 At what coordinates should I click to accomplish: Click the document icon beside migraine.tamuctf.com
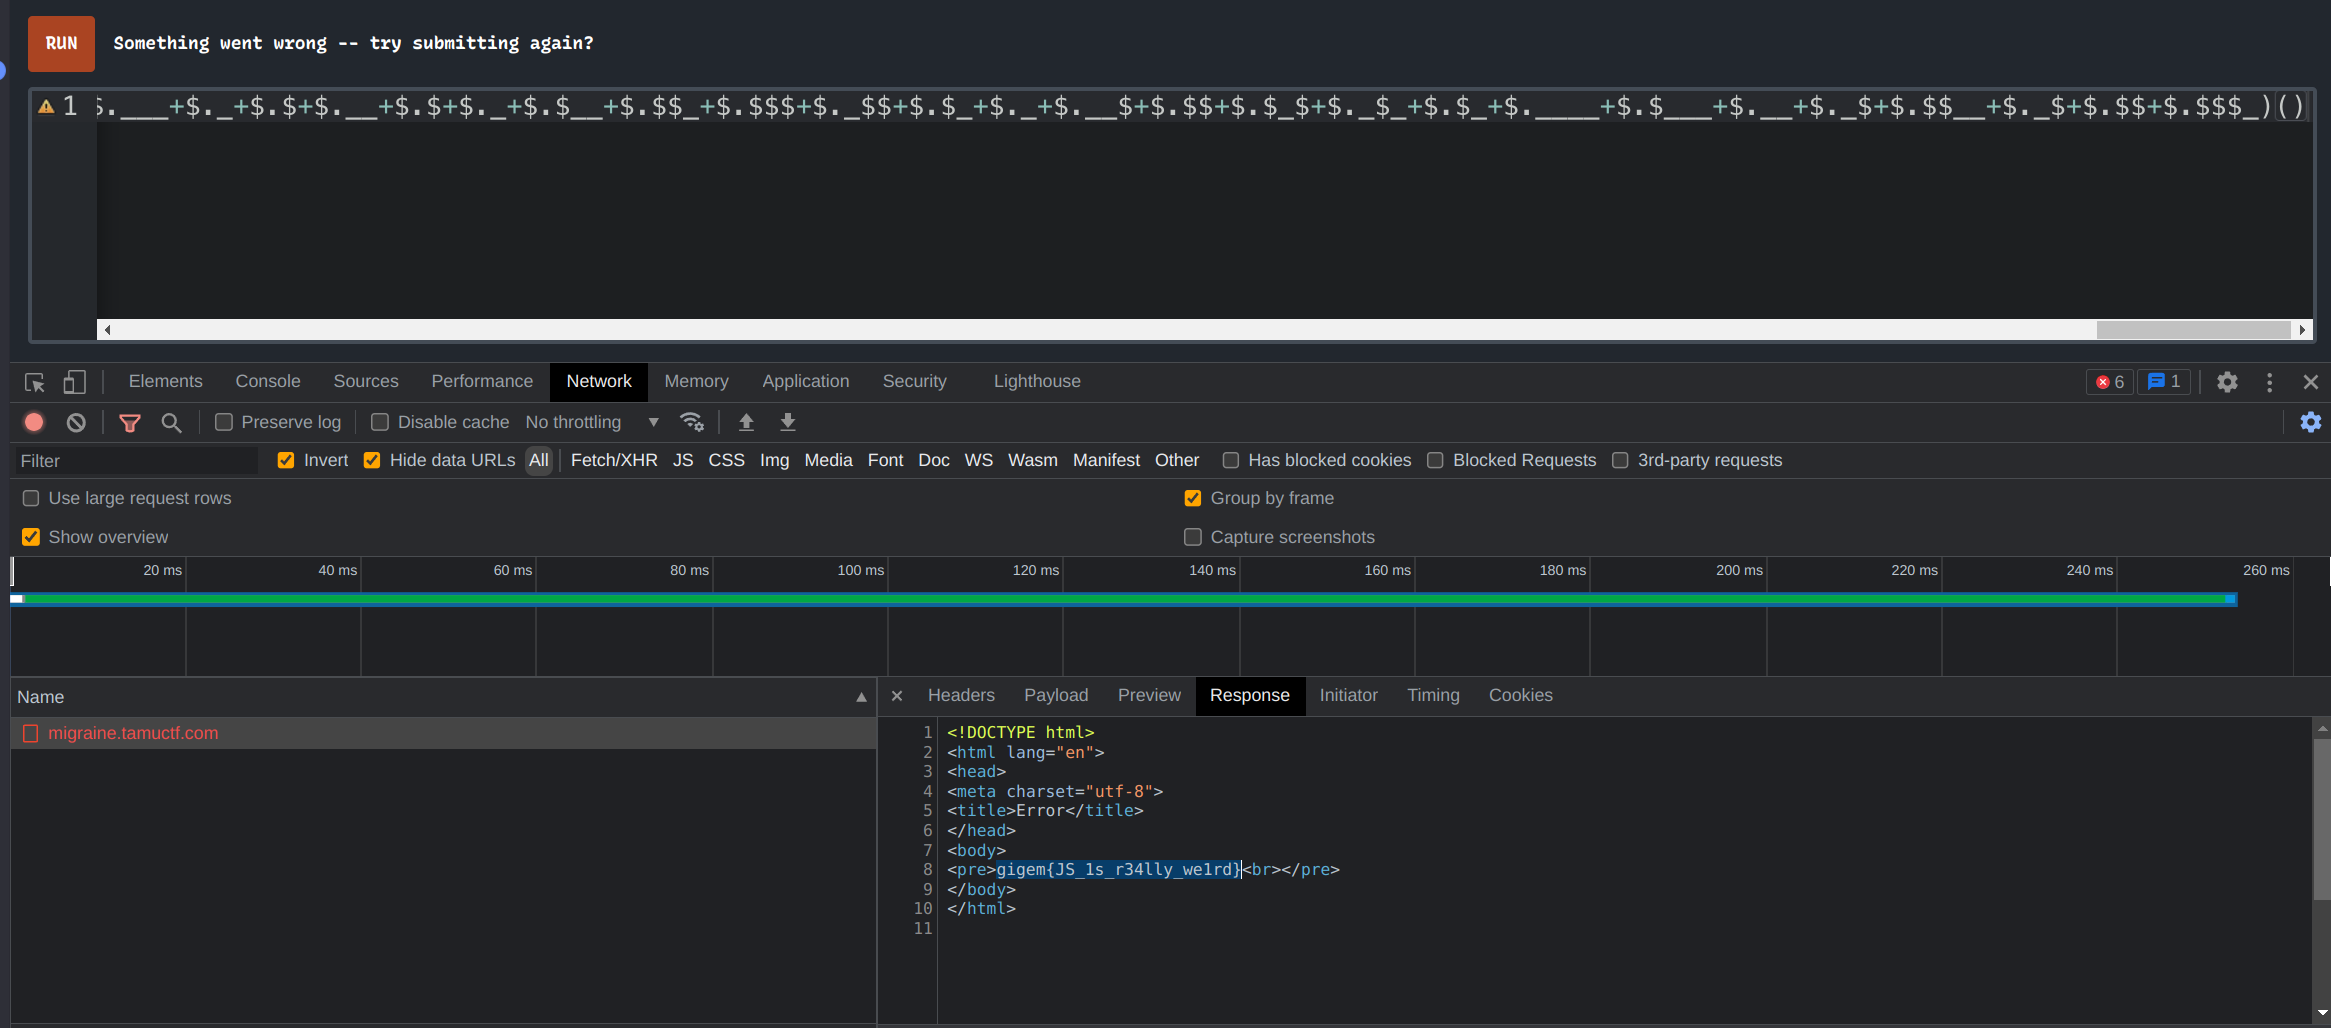tap(30, 733)
